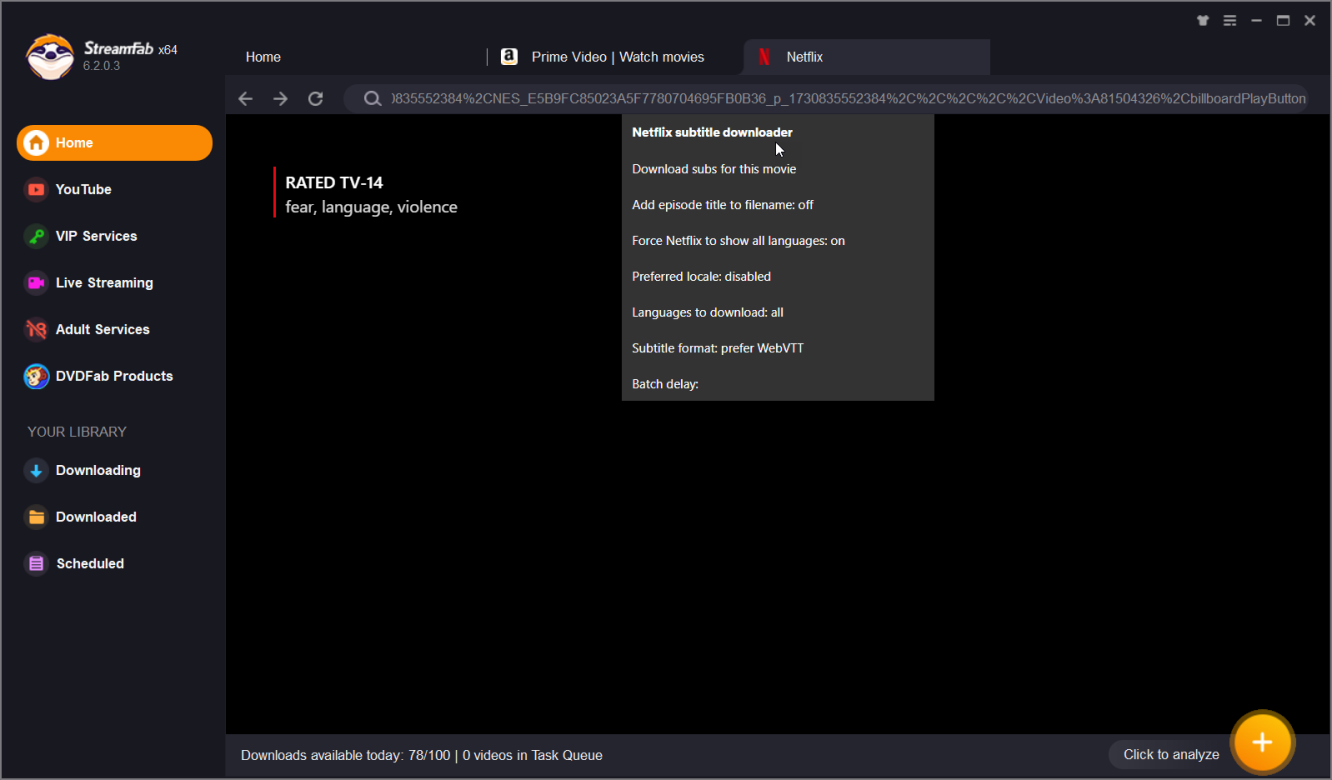
Task: Click the "Click to analyze" button
Action: 1171,755
